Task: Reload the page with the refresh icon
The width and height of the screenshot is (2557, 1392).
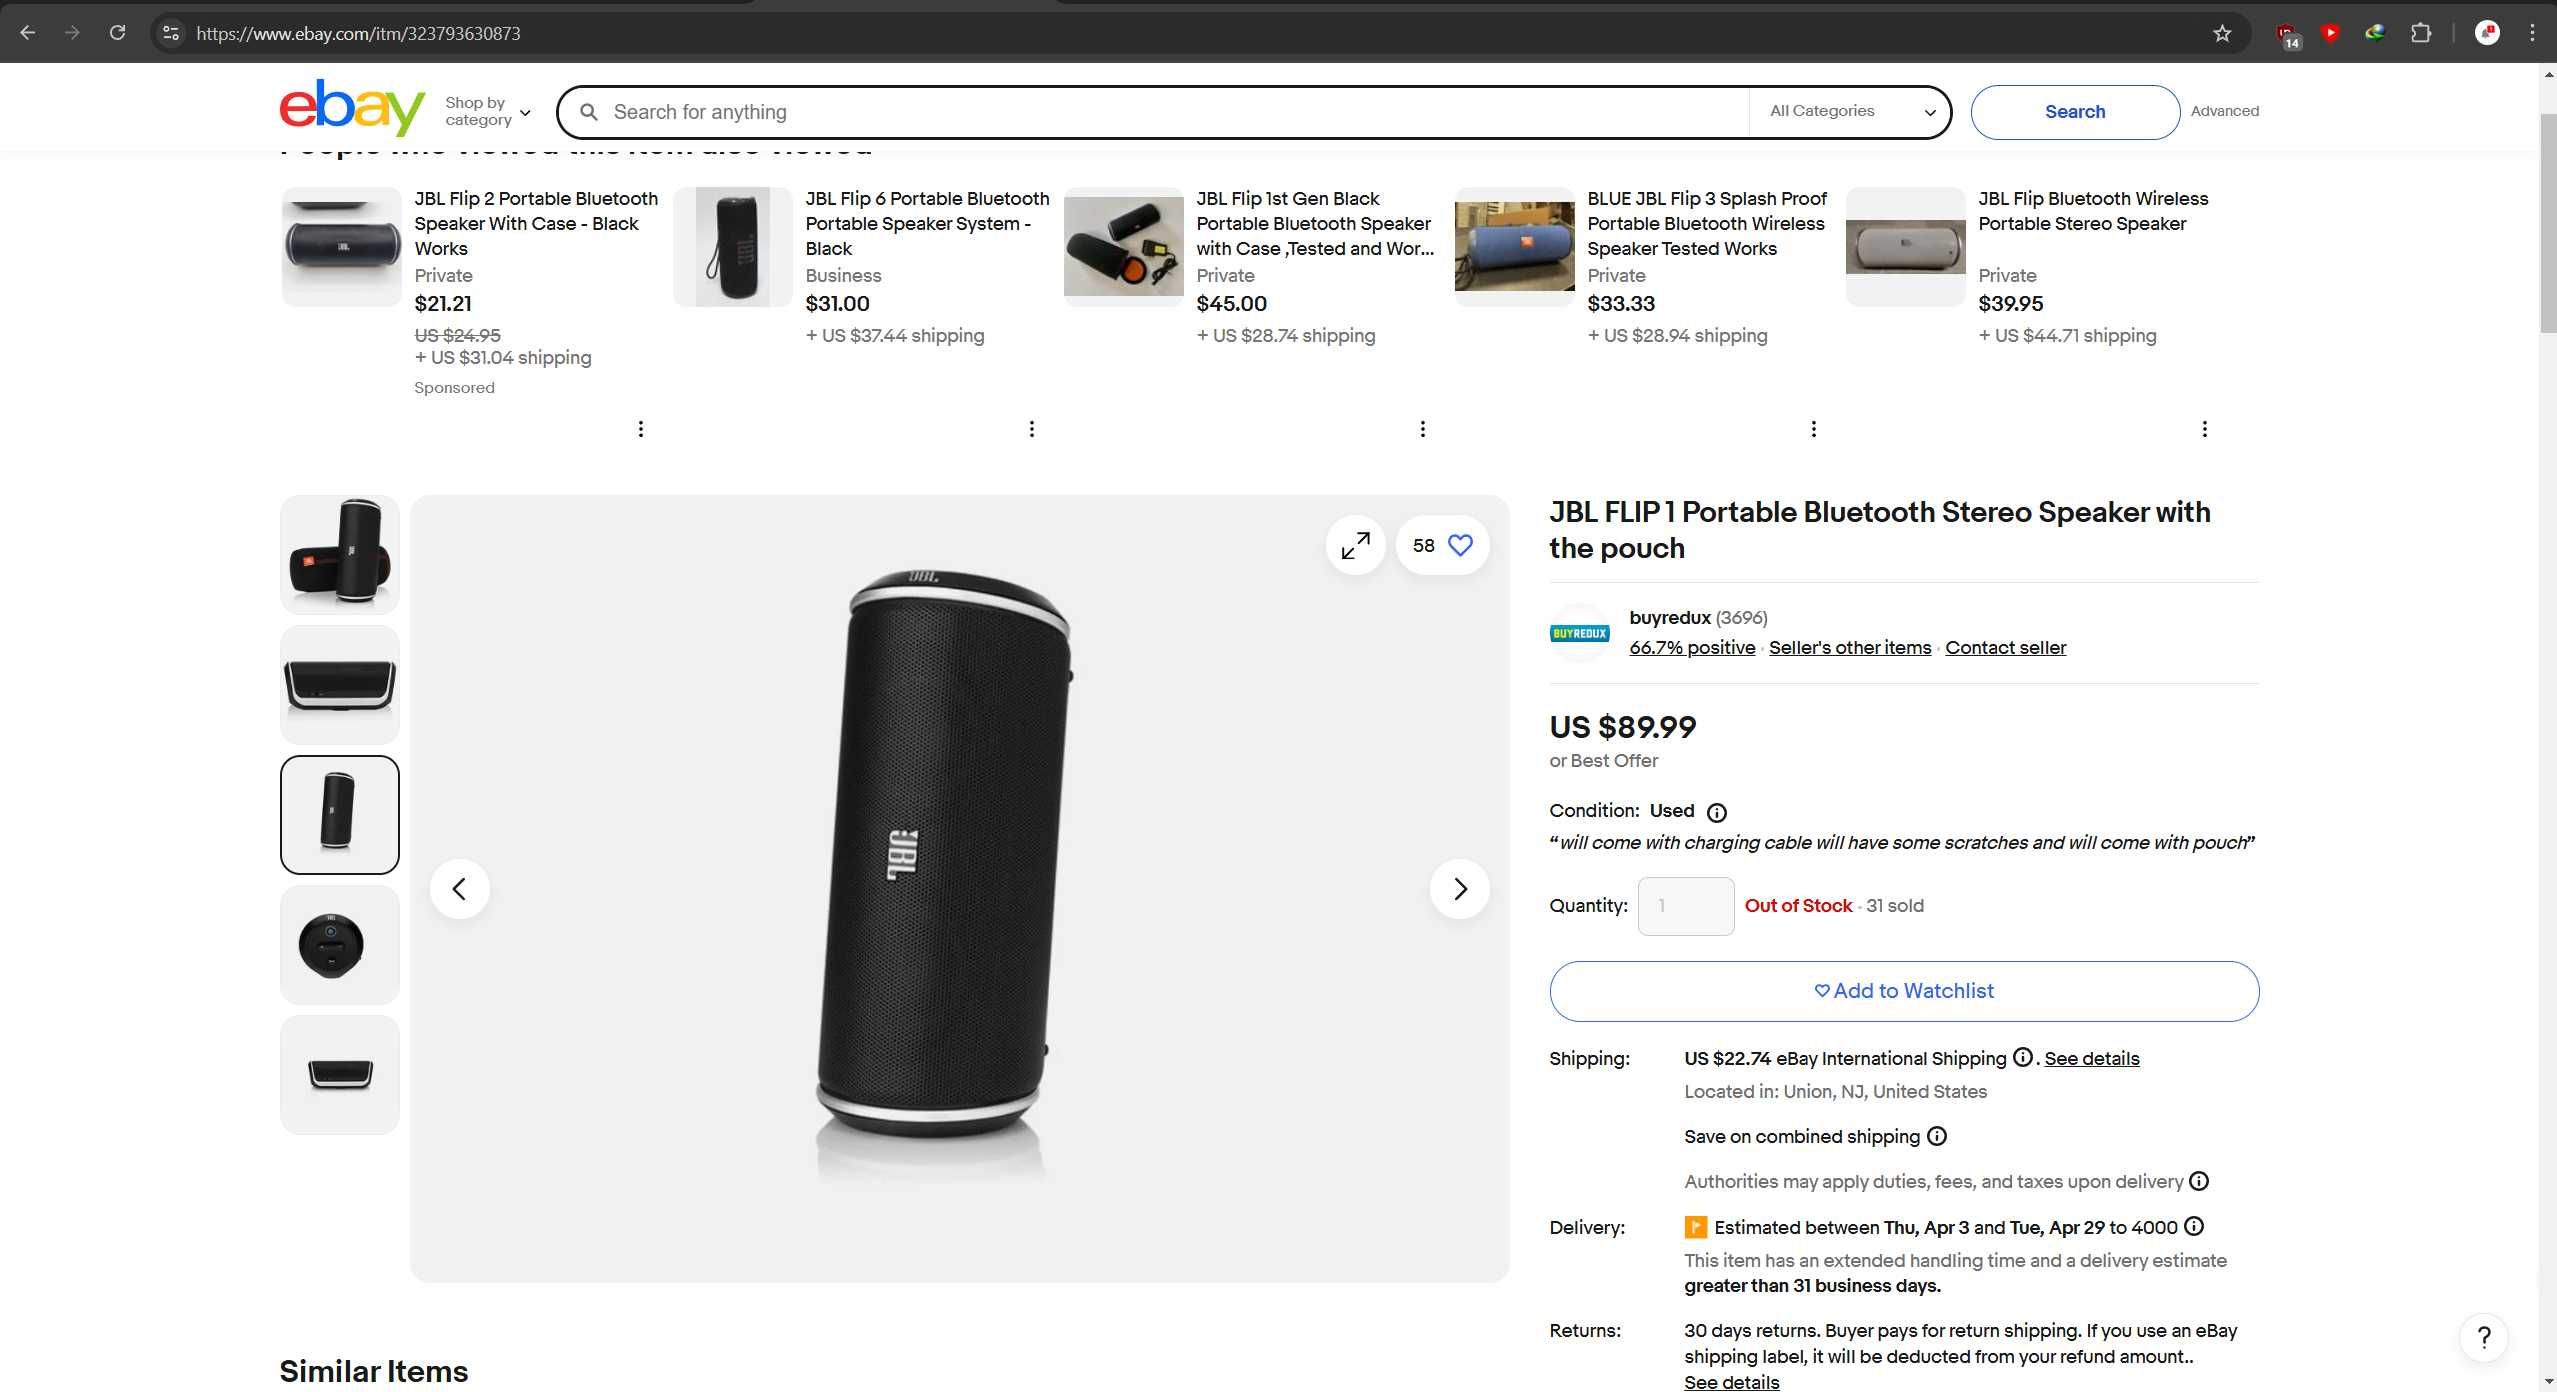Action: [x=117, y=33]
